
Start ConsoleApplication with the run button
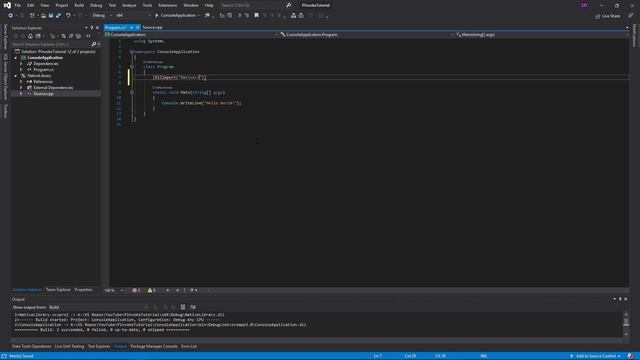176,16
